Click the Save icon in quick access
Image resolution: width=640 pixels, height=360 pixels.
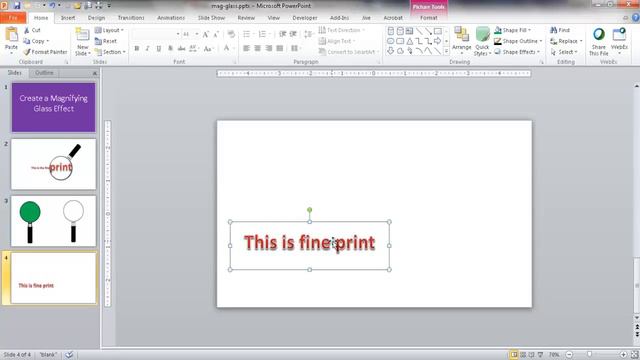click(x=17, y=6)
